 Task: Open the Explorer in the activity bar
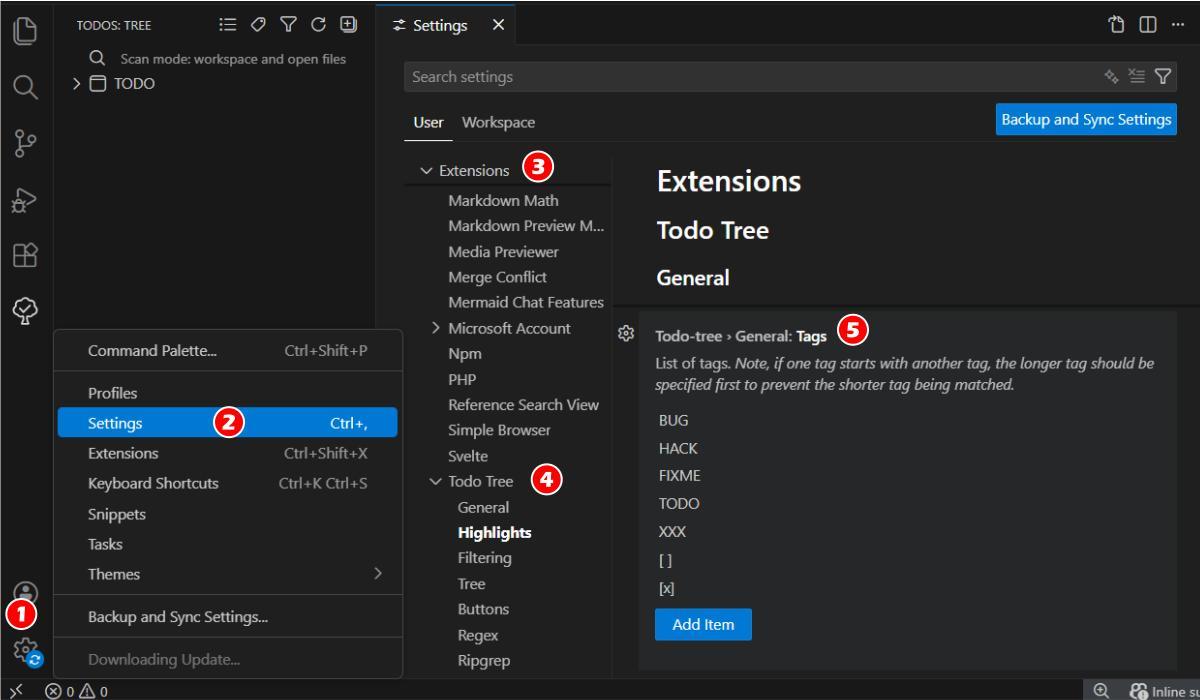point(25,32)
